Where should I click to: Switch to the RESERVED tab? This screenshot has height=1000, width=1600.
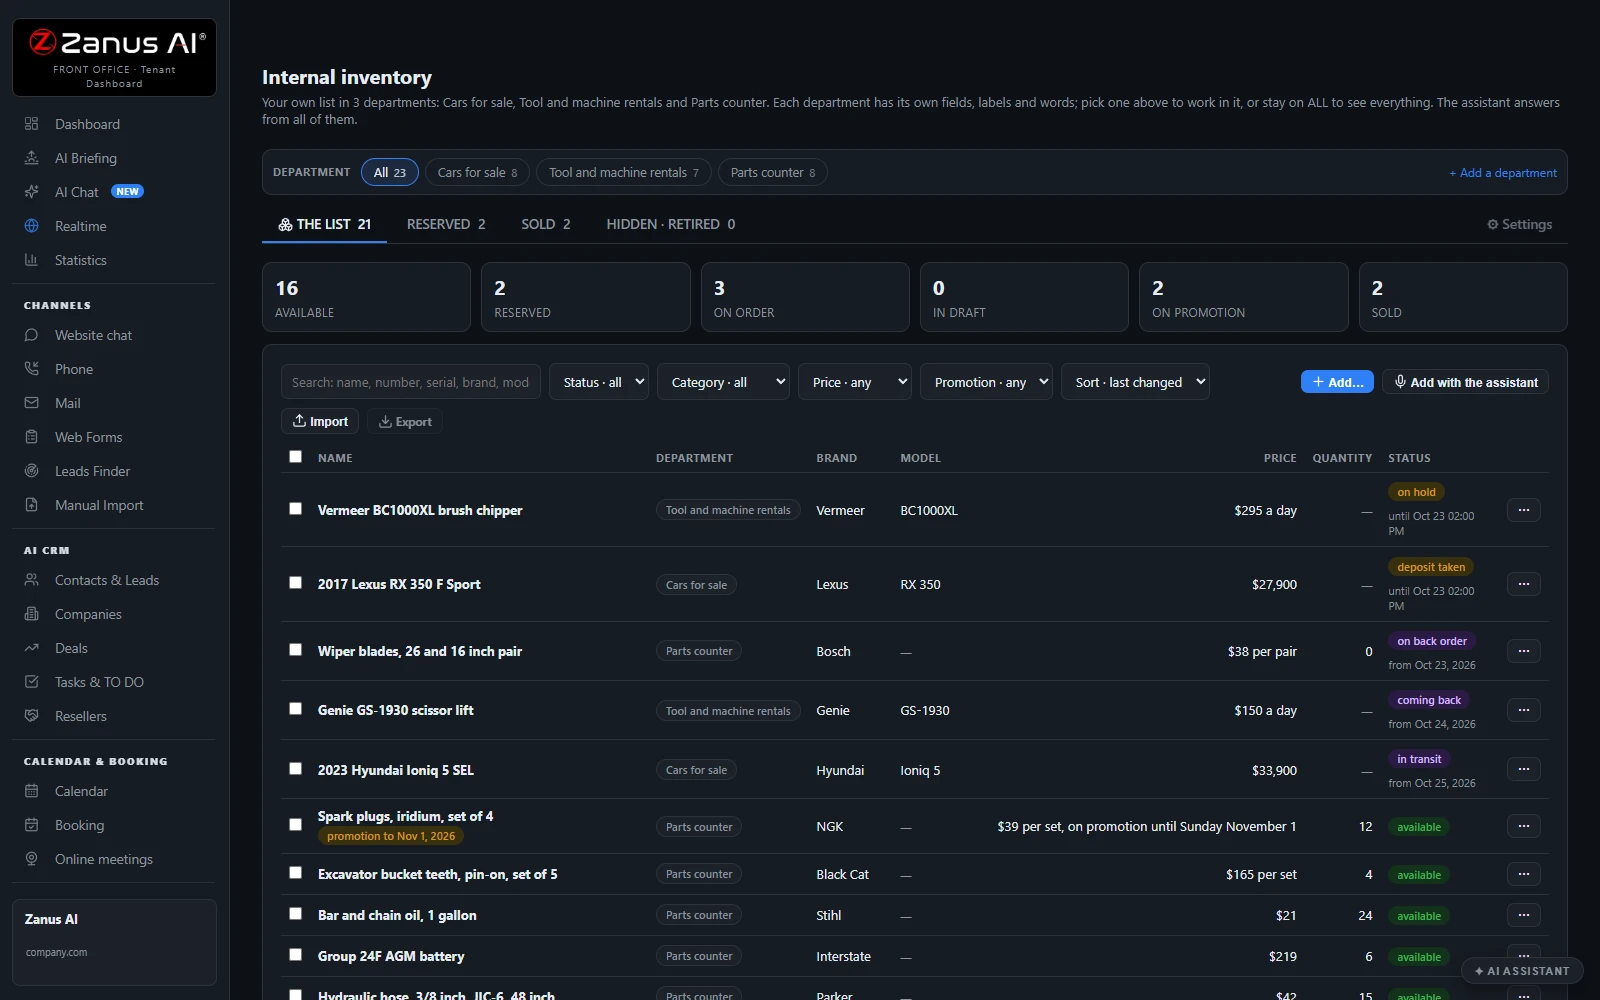pos(446,224)
